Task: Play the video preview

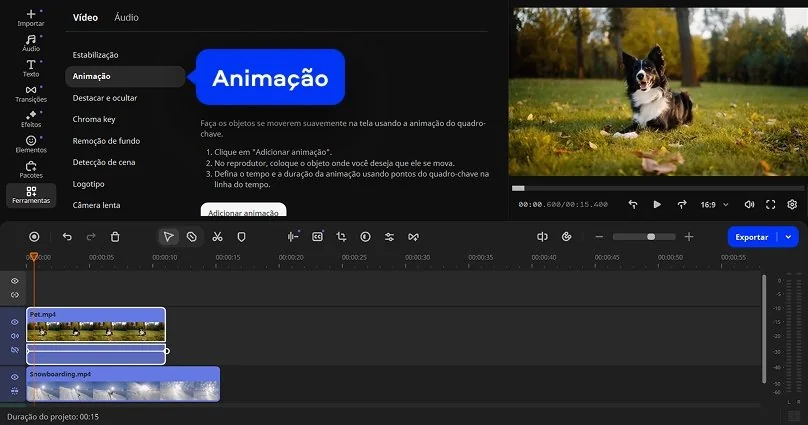Action: [x=657, y=204]
